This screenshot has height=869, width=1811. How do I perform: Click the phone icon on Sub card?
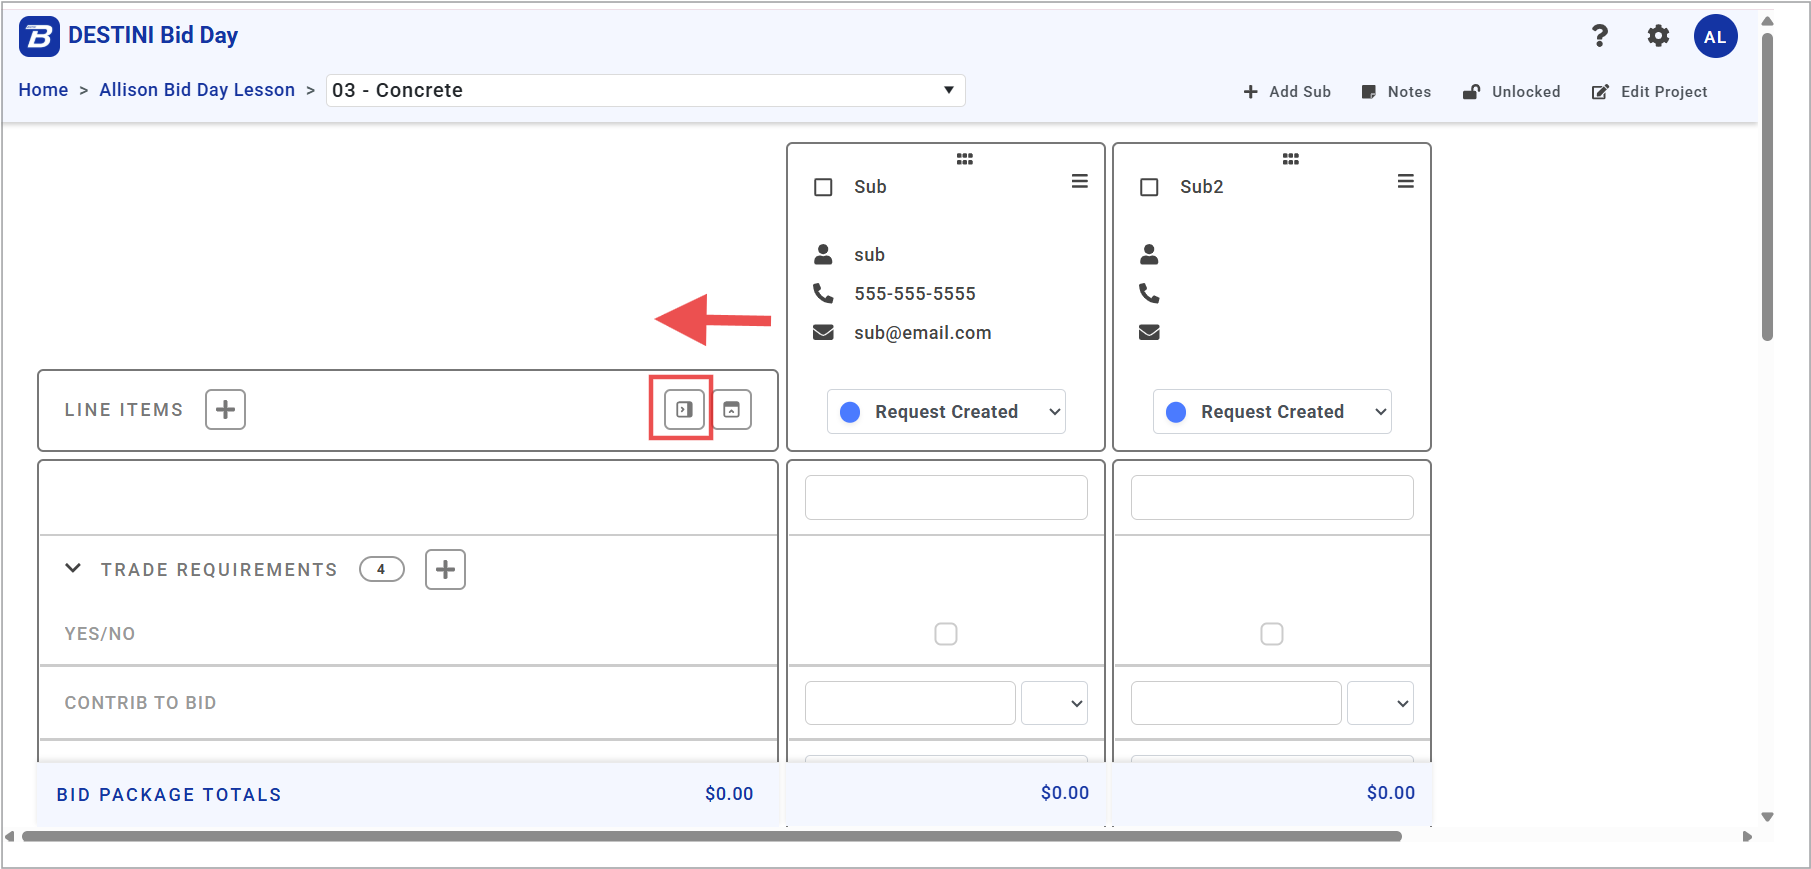pos(823,293)
